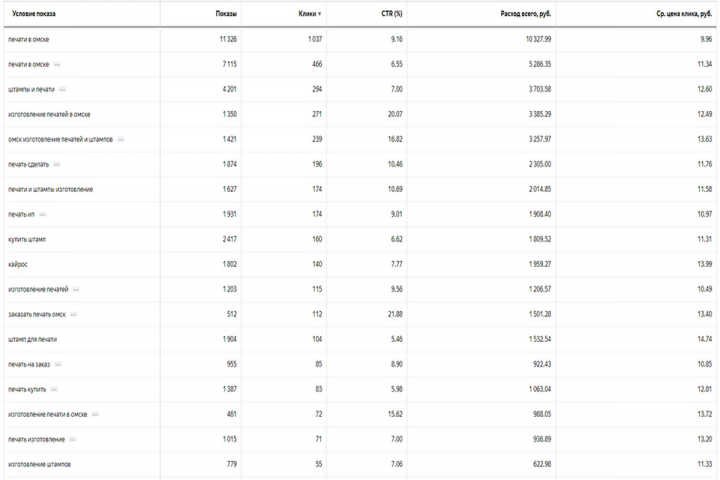The image size is (720, 480).
Task: Expand ellipsis beside 'печать ип'
Action: 43,214
